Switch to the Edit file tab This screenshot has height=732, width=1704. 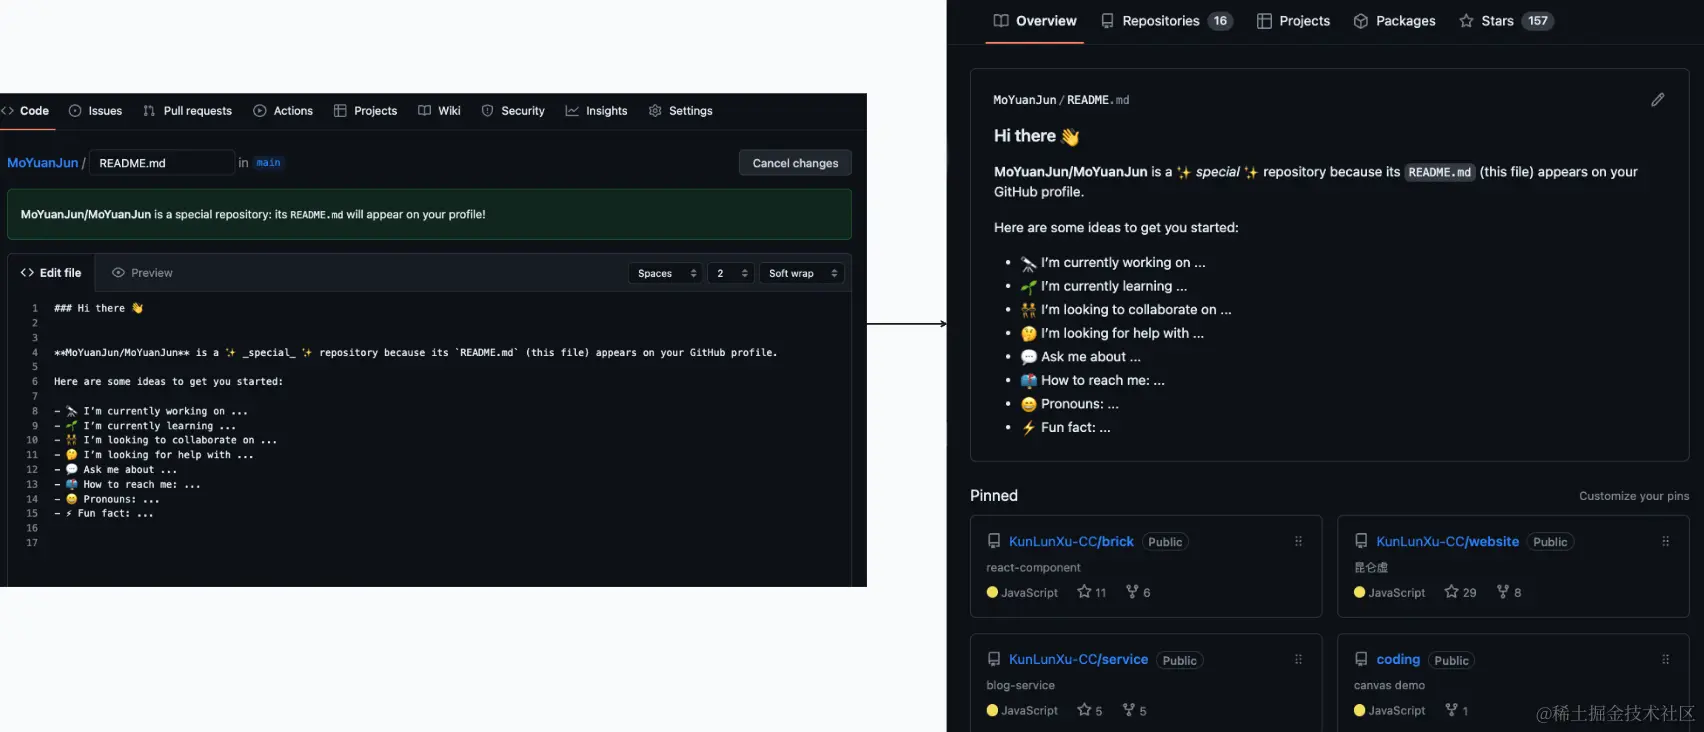(51, 273)
